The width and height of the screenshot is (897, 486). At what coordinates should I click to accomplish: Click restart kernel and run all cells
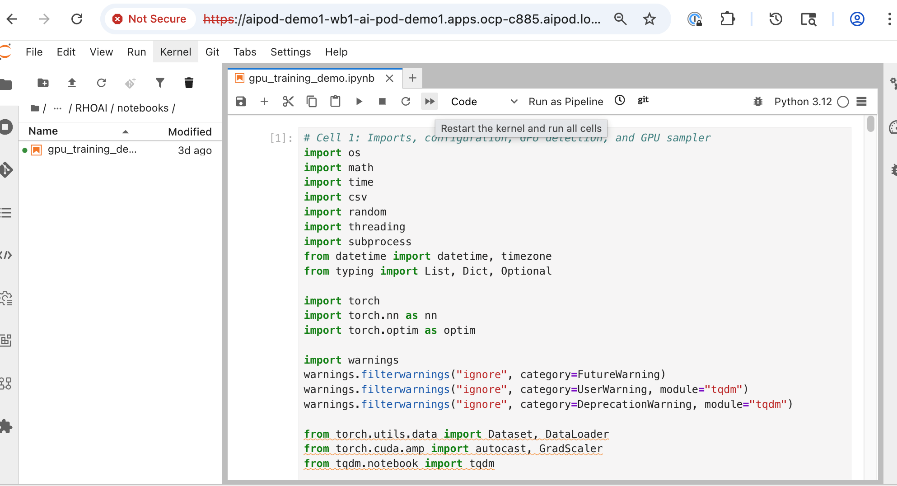(429, 101)
